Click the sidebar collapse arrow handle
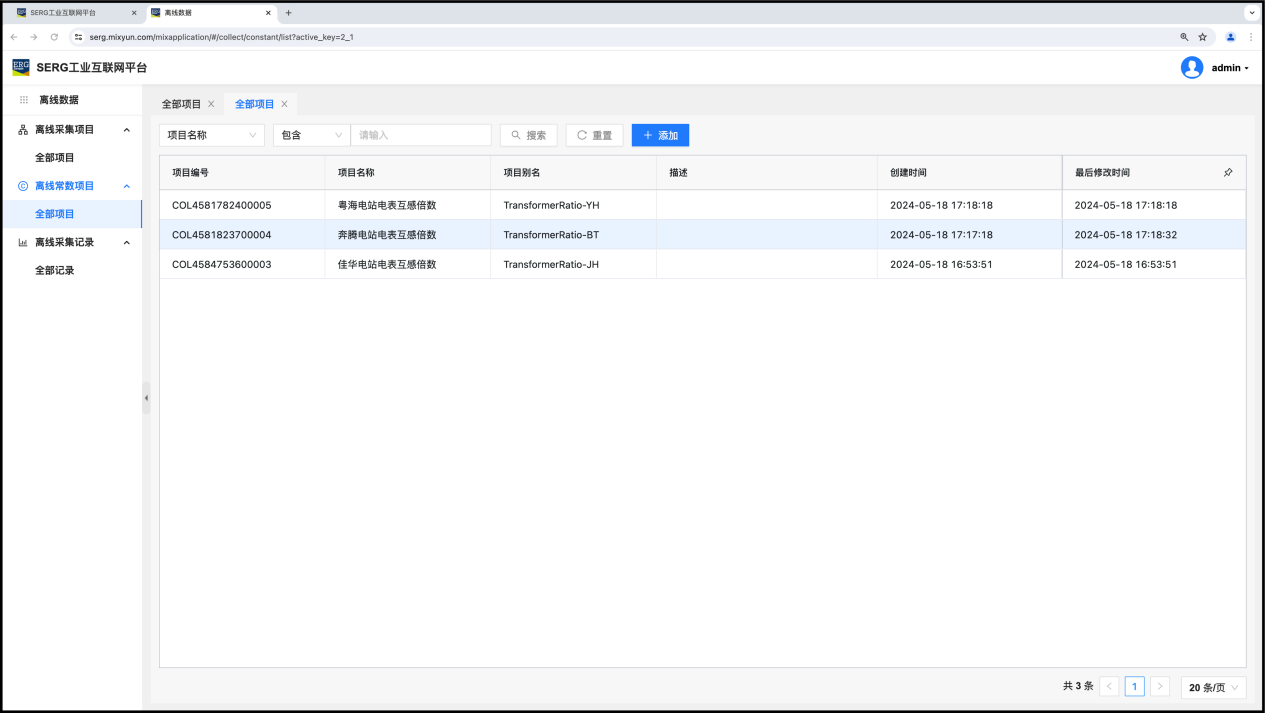The height and width of the screenshot is (713, 1265). (x=146, y=398)
